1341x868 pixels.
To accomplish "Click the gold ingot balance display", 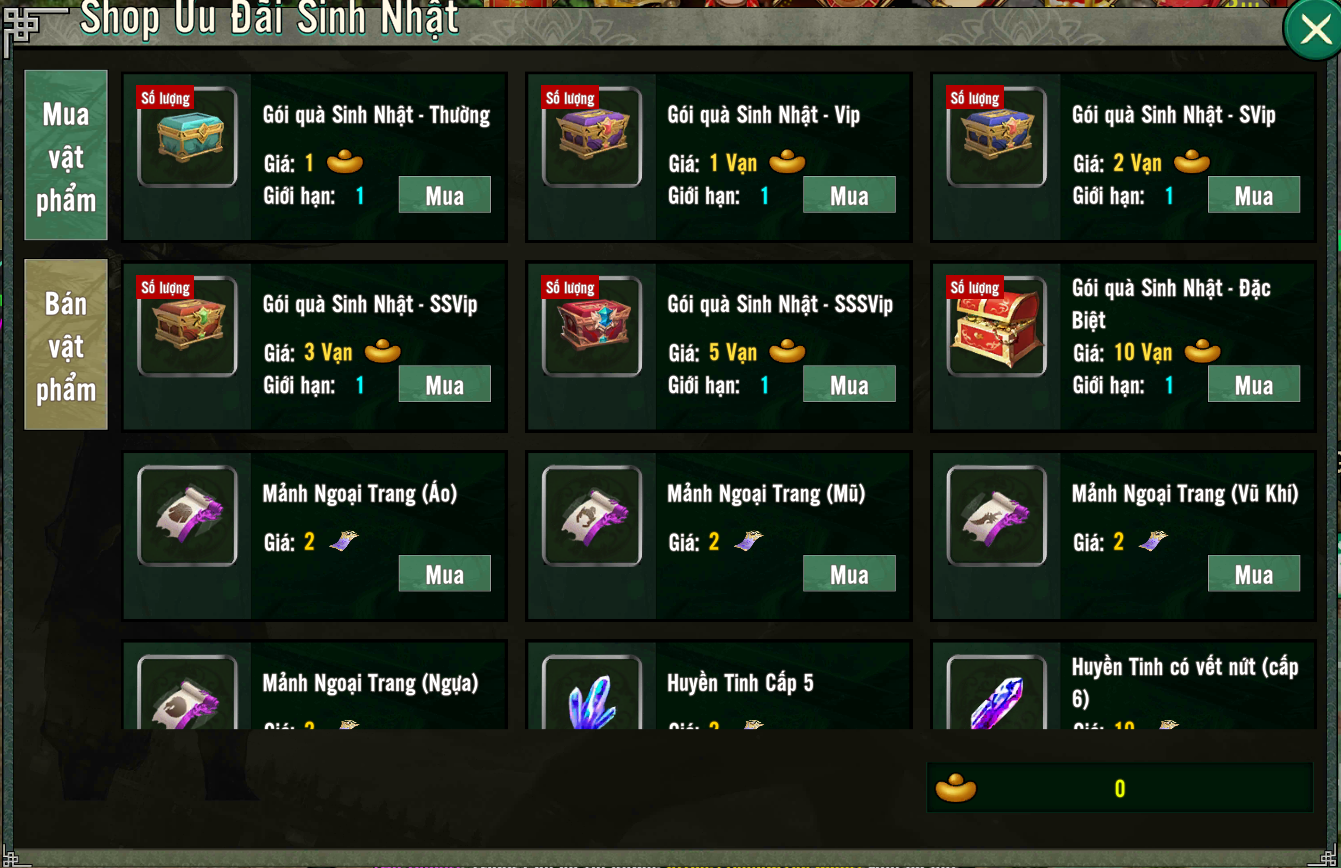I will (x=1119, y=788).
